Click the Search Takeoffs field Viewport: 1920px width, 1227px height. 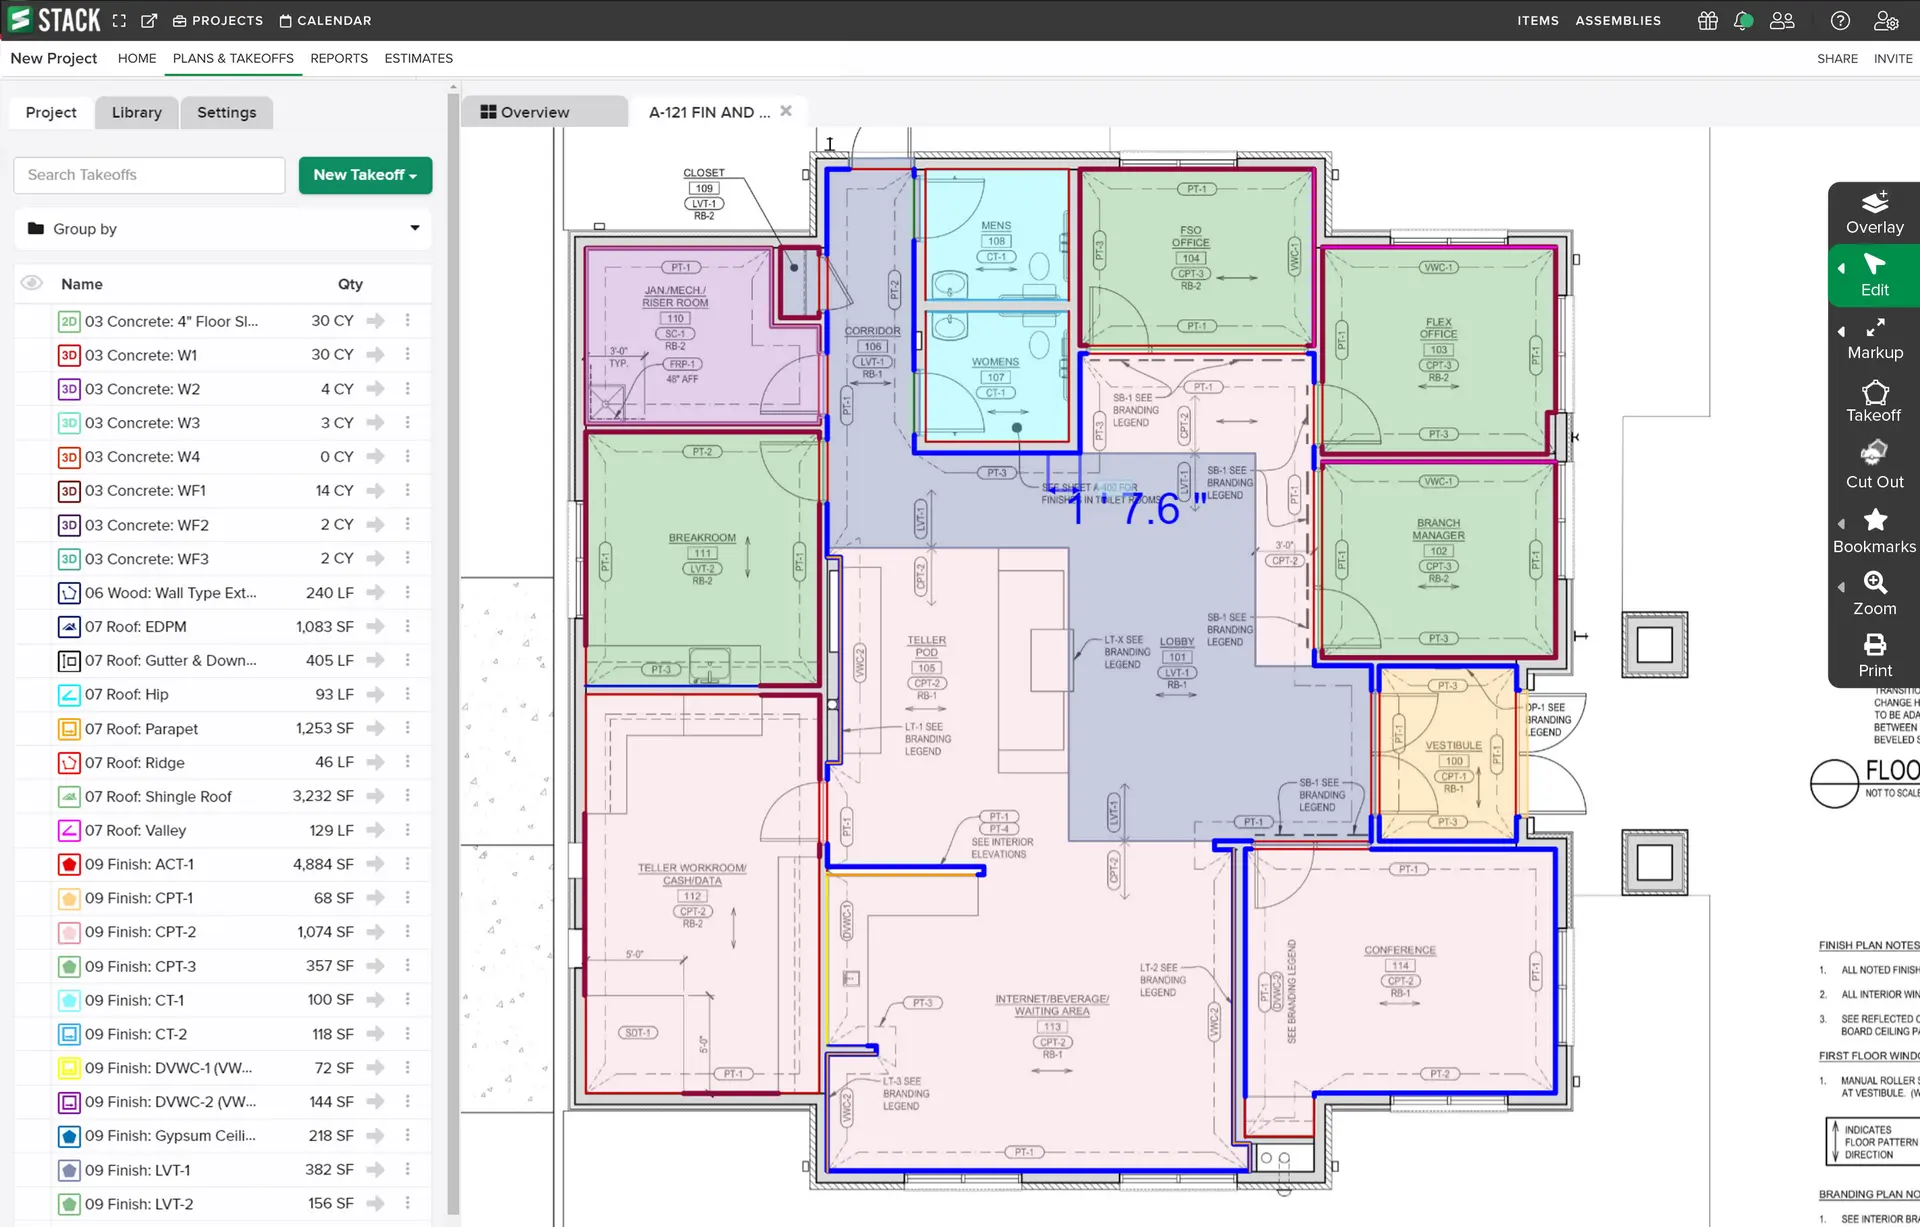click(x=149, y=175)
